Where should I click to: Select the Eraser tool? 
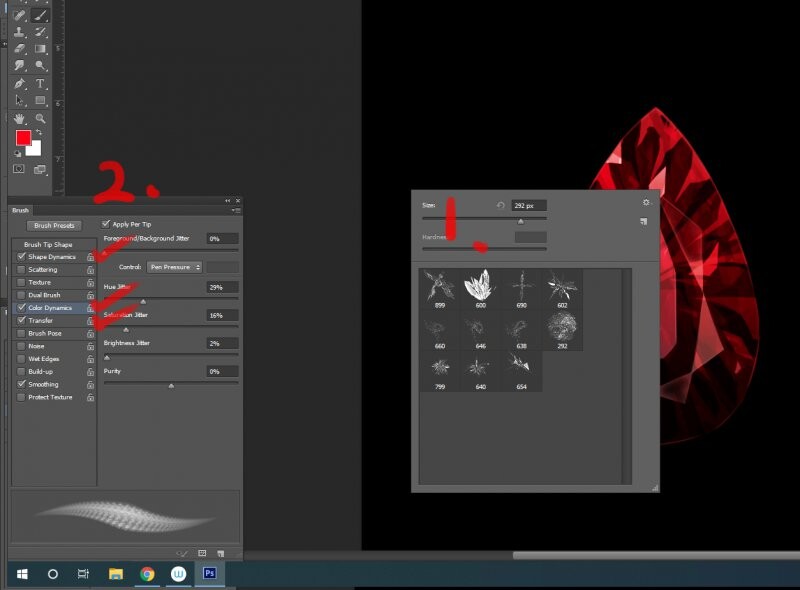(20, 48)
